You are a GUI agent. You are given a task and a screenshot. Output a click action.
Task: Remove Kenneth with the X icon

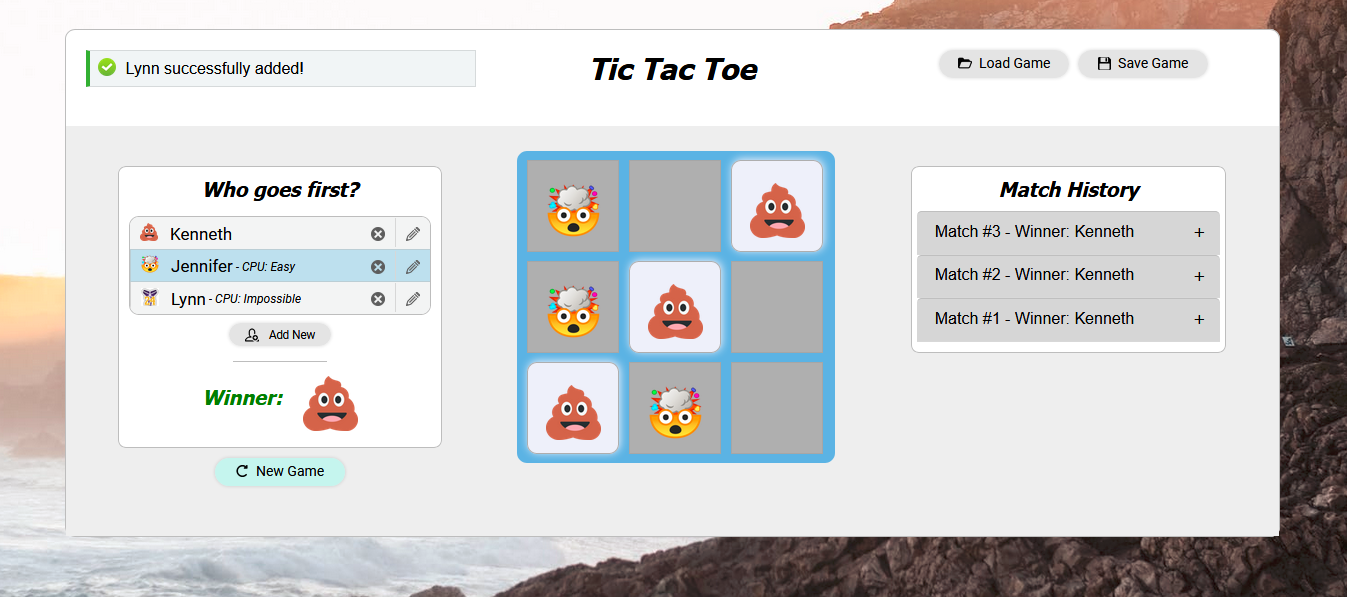coord(378,234)
